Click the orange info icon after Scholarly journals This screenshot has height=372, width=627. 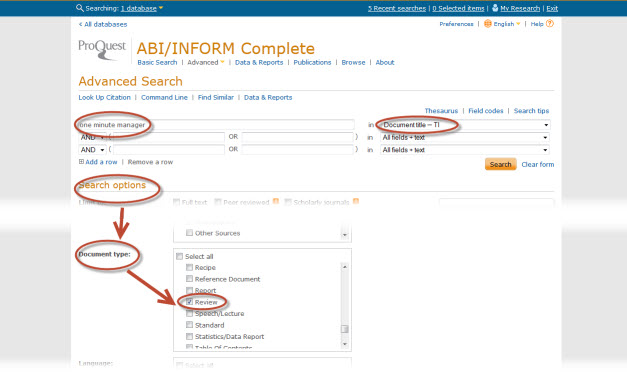(356, 201)
